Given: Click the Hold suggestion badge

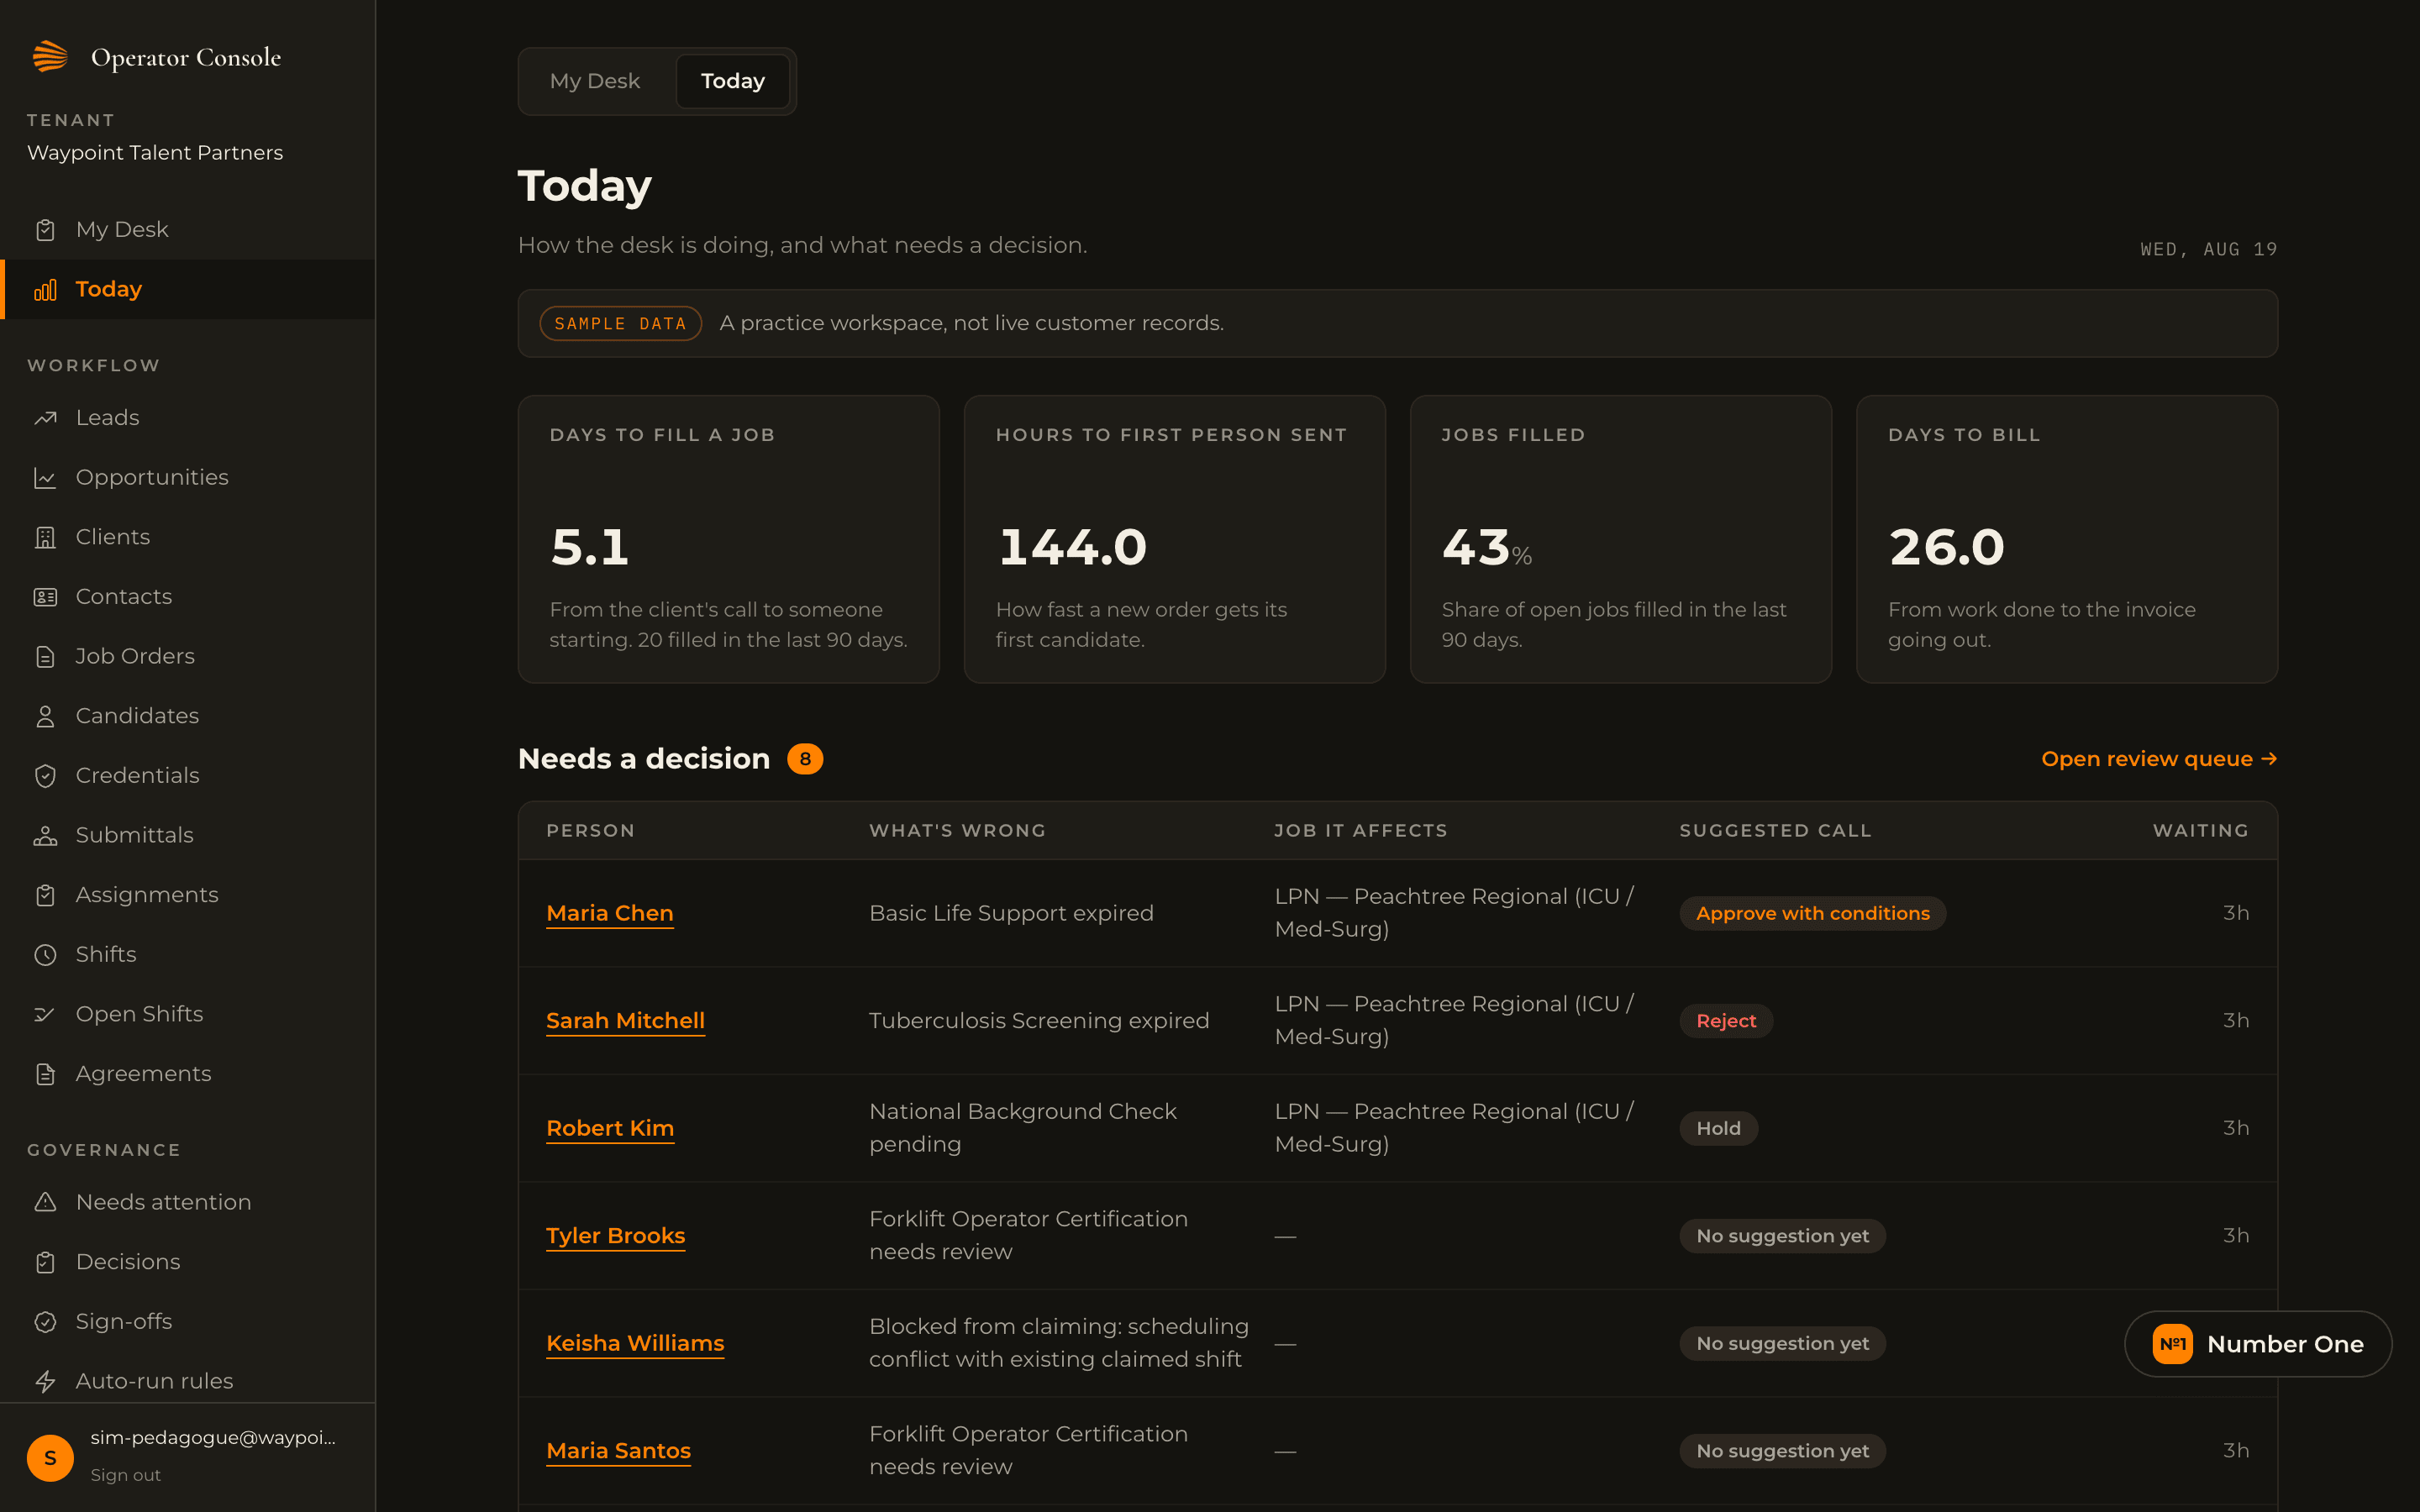Looking at the screenshot, I should [x=1718, y=1128].
